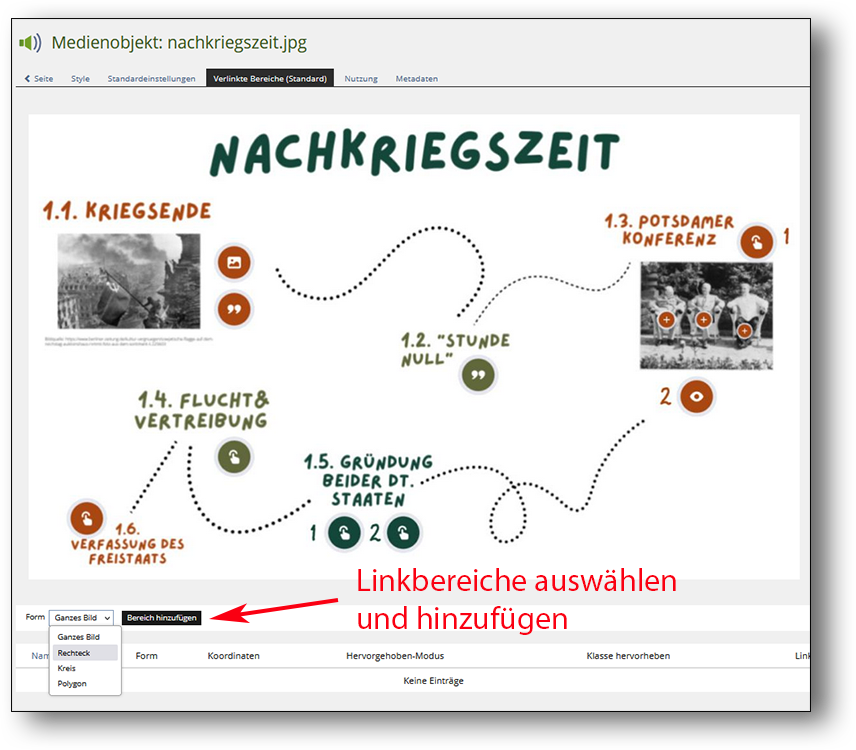Click the orange touch icon near Verfassung des Freistaats
The width and height of the screenshot is (856, 750).
pyautogui.click(x=86, y=518)
